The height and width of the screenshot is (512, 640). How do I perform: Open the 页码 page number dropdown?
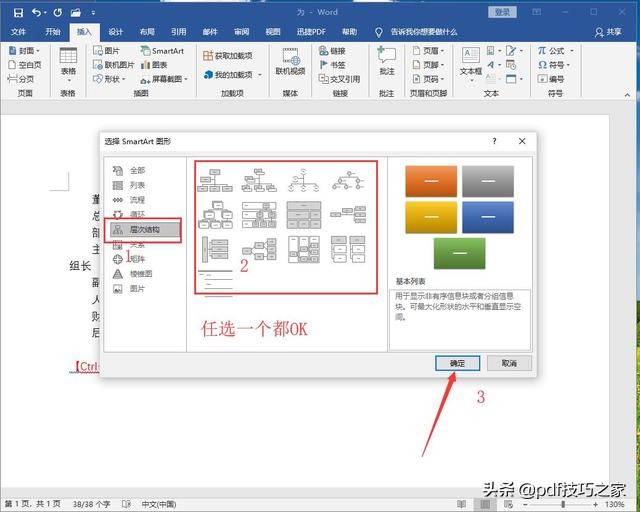(x=428, y=79)
